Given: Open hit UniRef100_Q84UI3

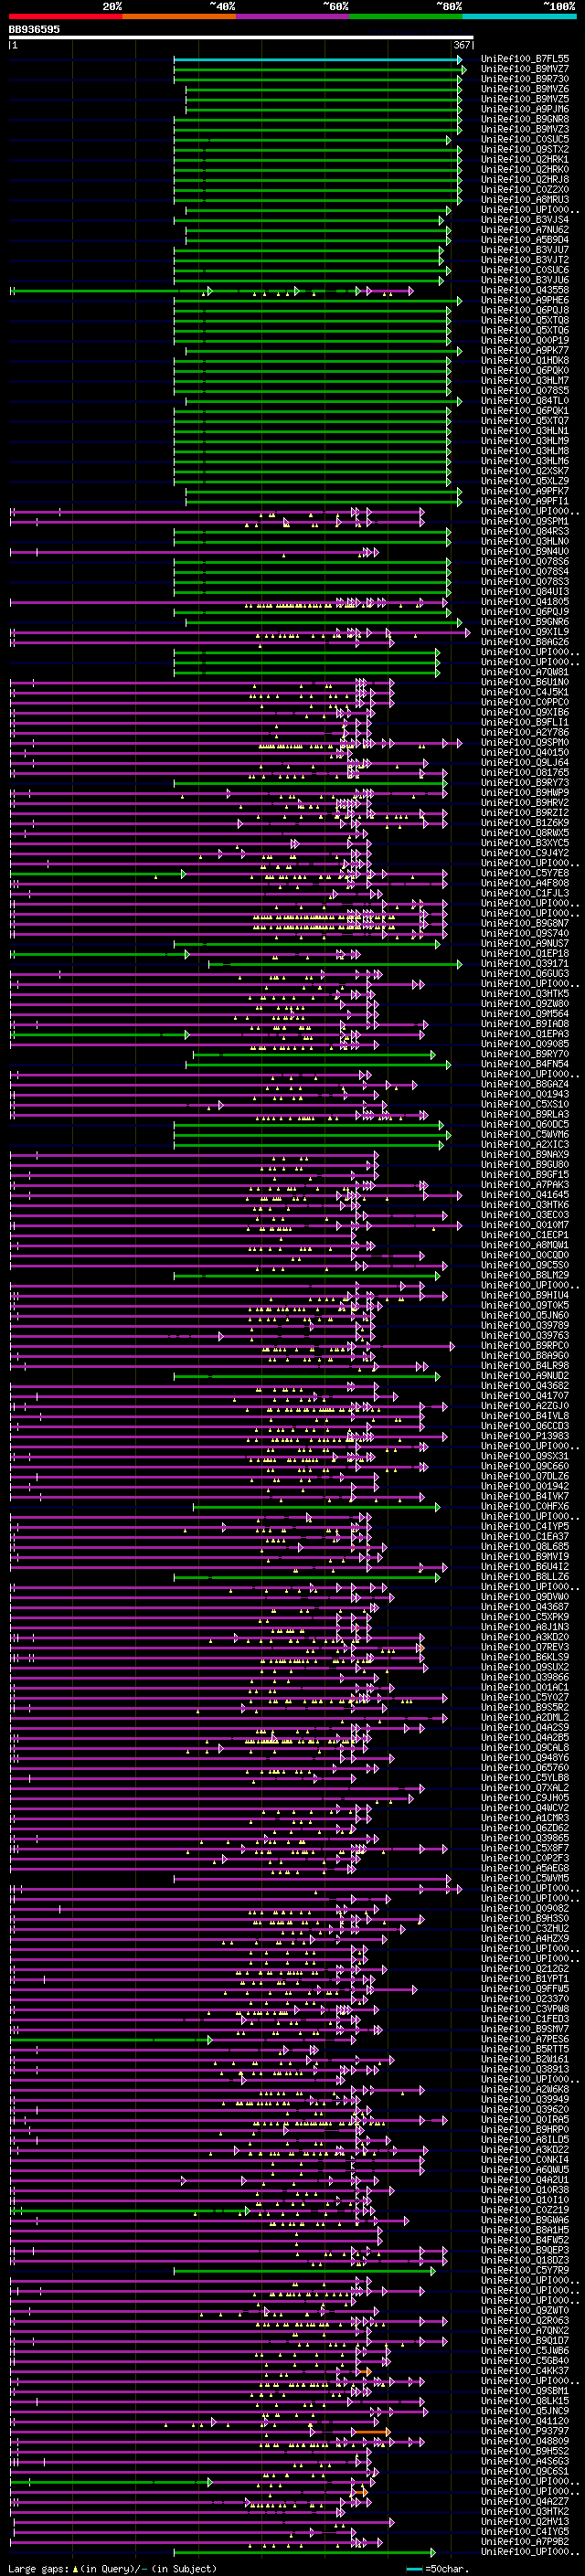Looking at the screenshot, I should point(525,591).
